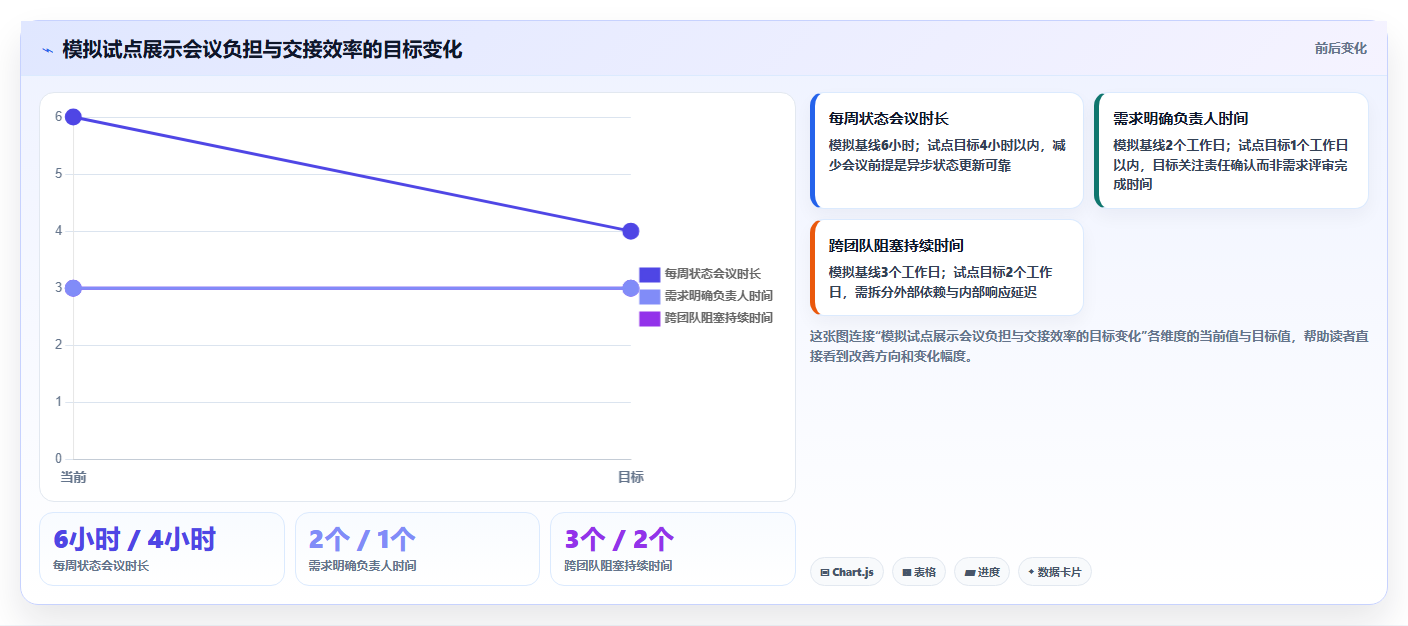Click the 每周状态会议时长 data point at value 4
Viewport: 1408px width, 626px height.
(631, 231)
